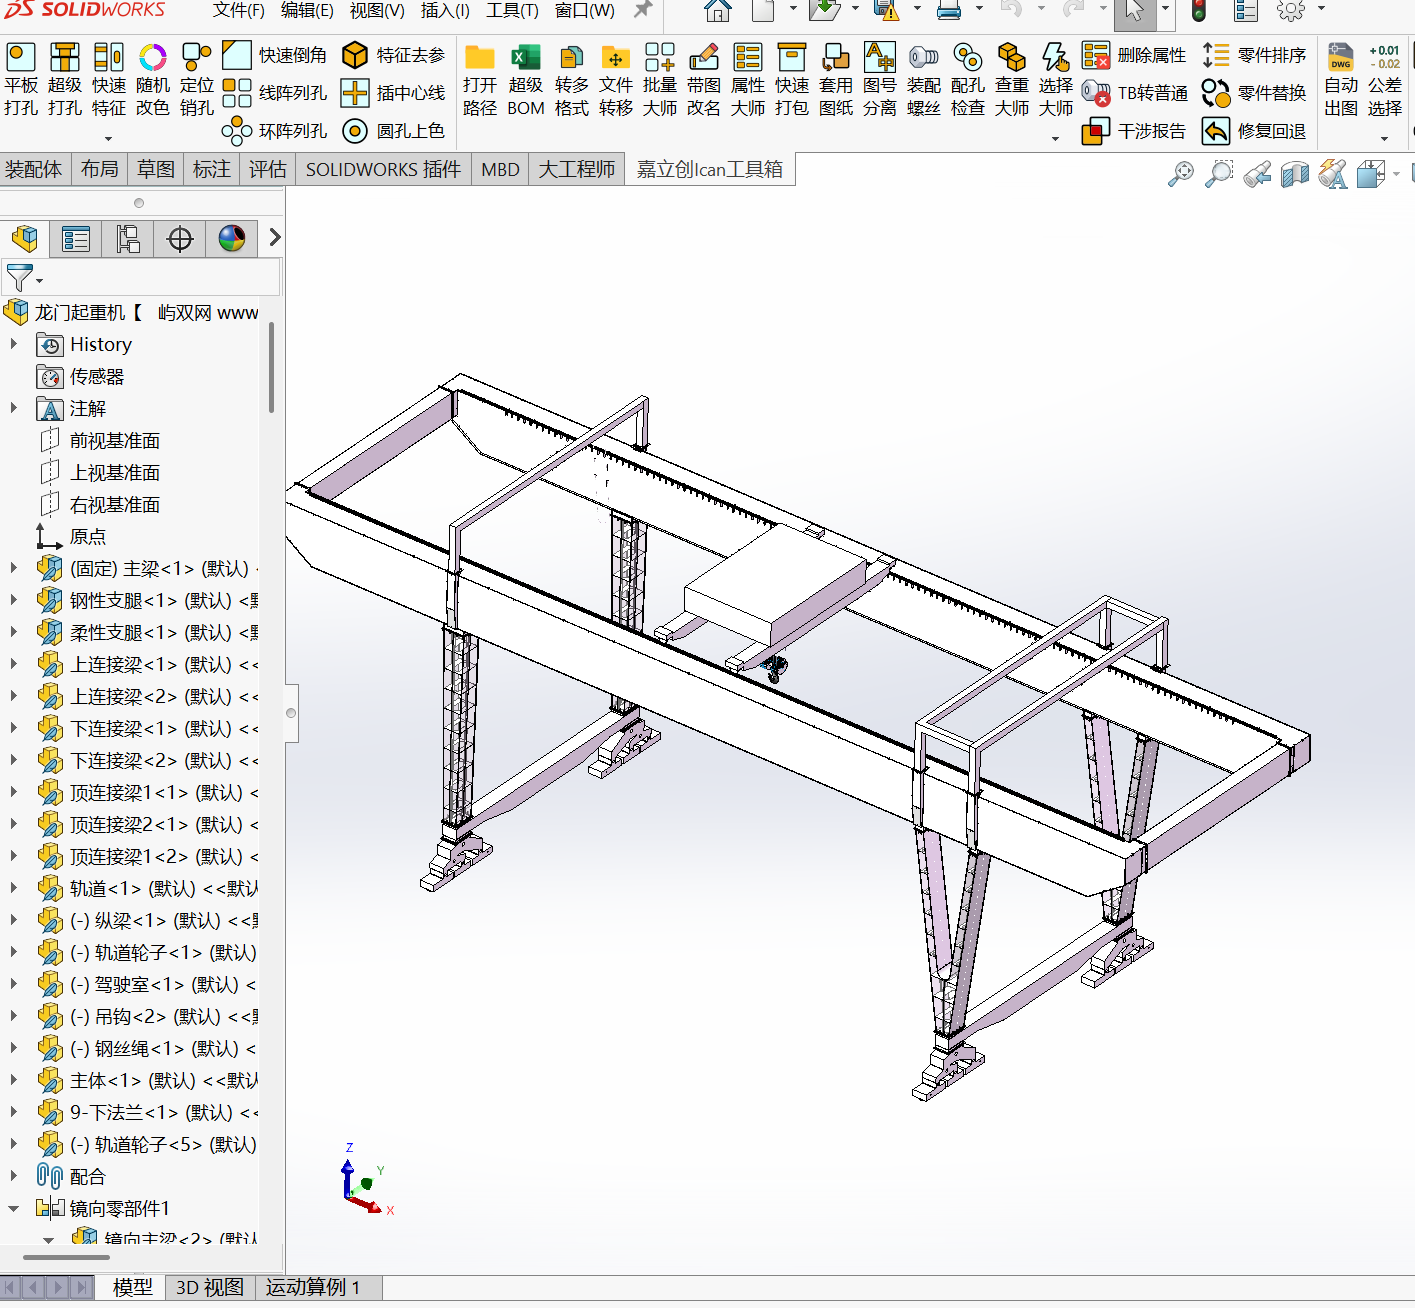Open the 工具(T) menu

point(511,11)
